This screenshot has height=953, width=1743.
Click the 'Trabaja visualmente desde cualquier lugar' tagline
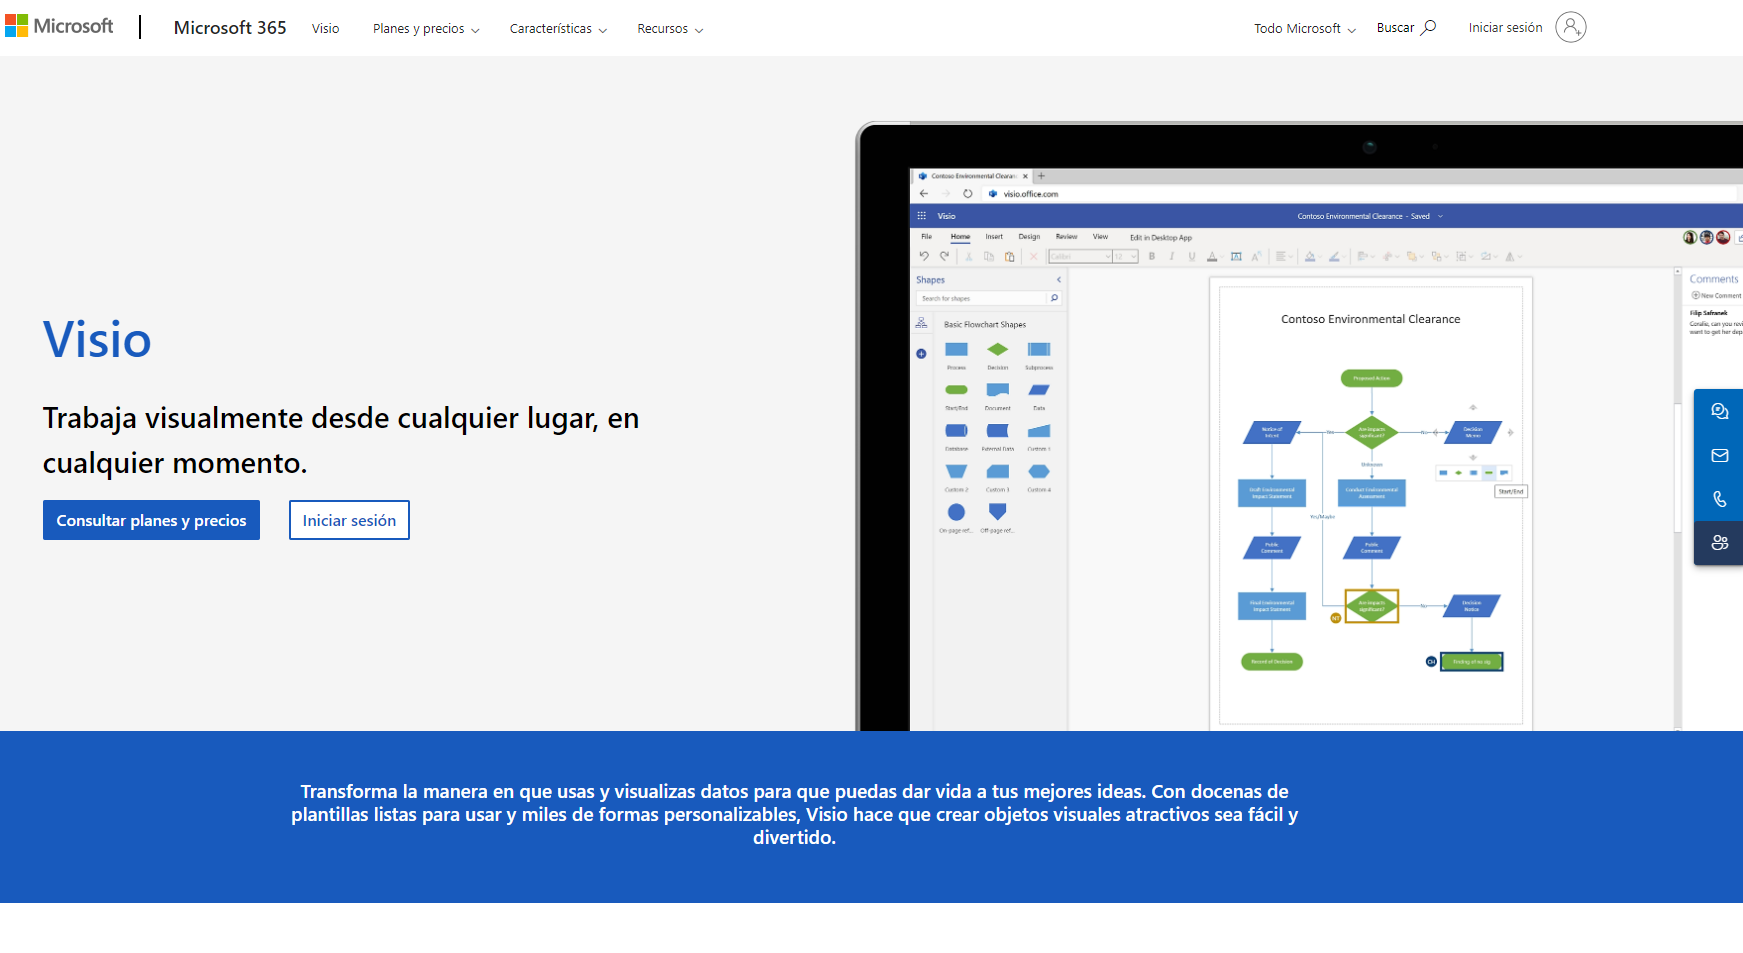pyautogui.click(x=341, y=440)
